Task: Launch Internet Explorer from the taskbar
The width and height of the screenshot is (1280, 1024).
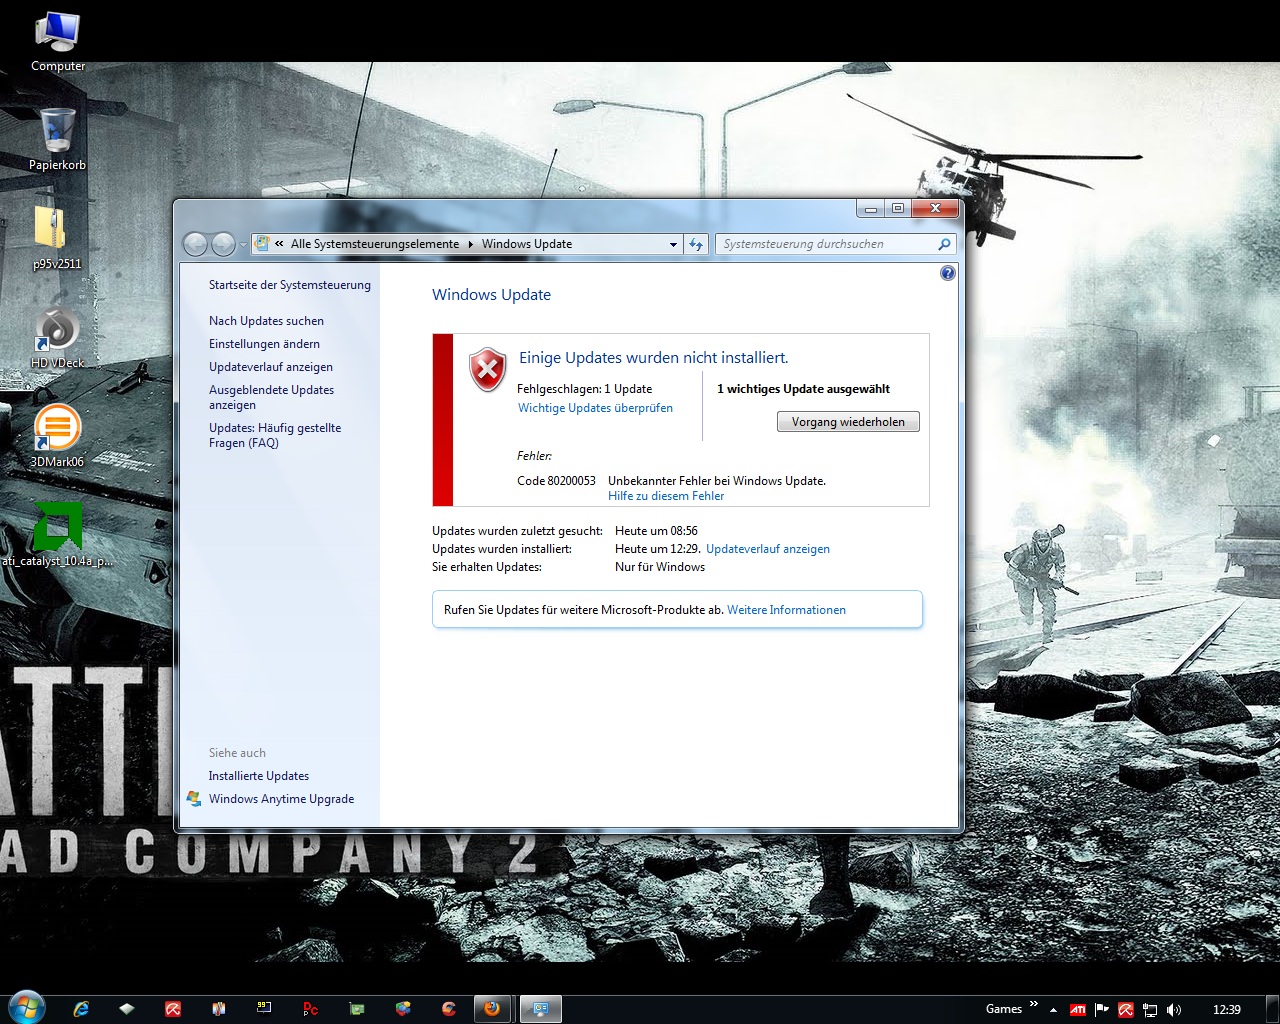Action: click(x=81, y=1009)
